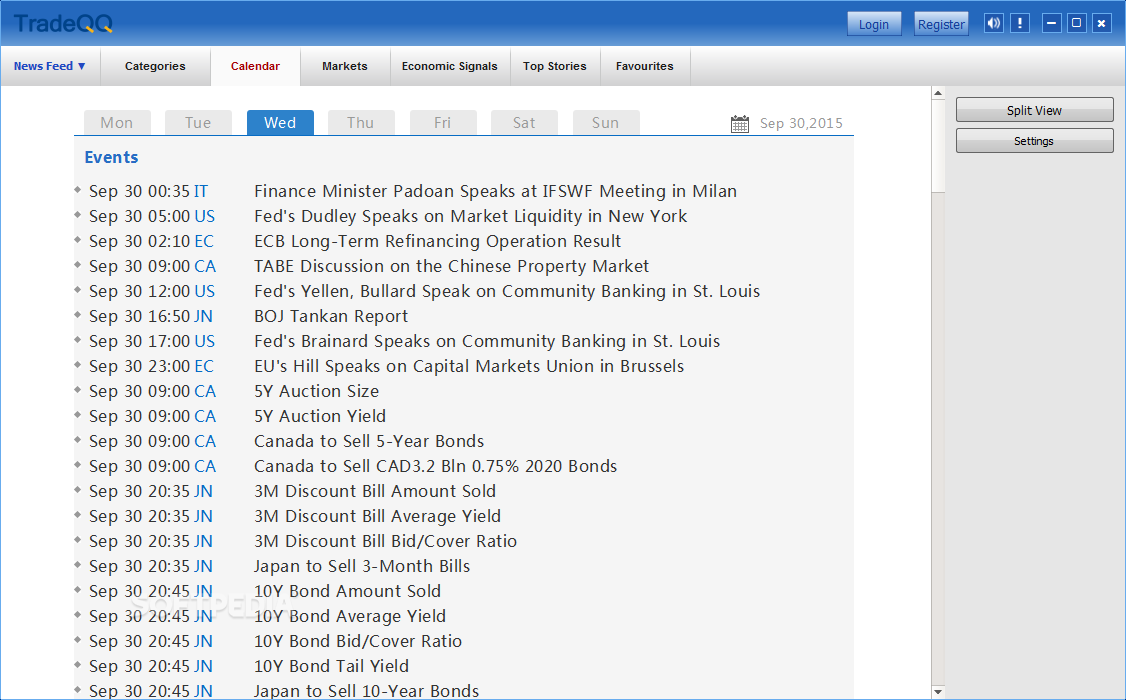The width and height of the screenshot is (1126, 700).
Task: Click the 5Y Auction Size event
Action: pyautogui.click(x=317, y=391)
